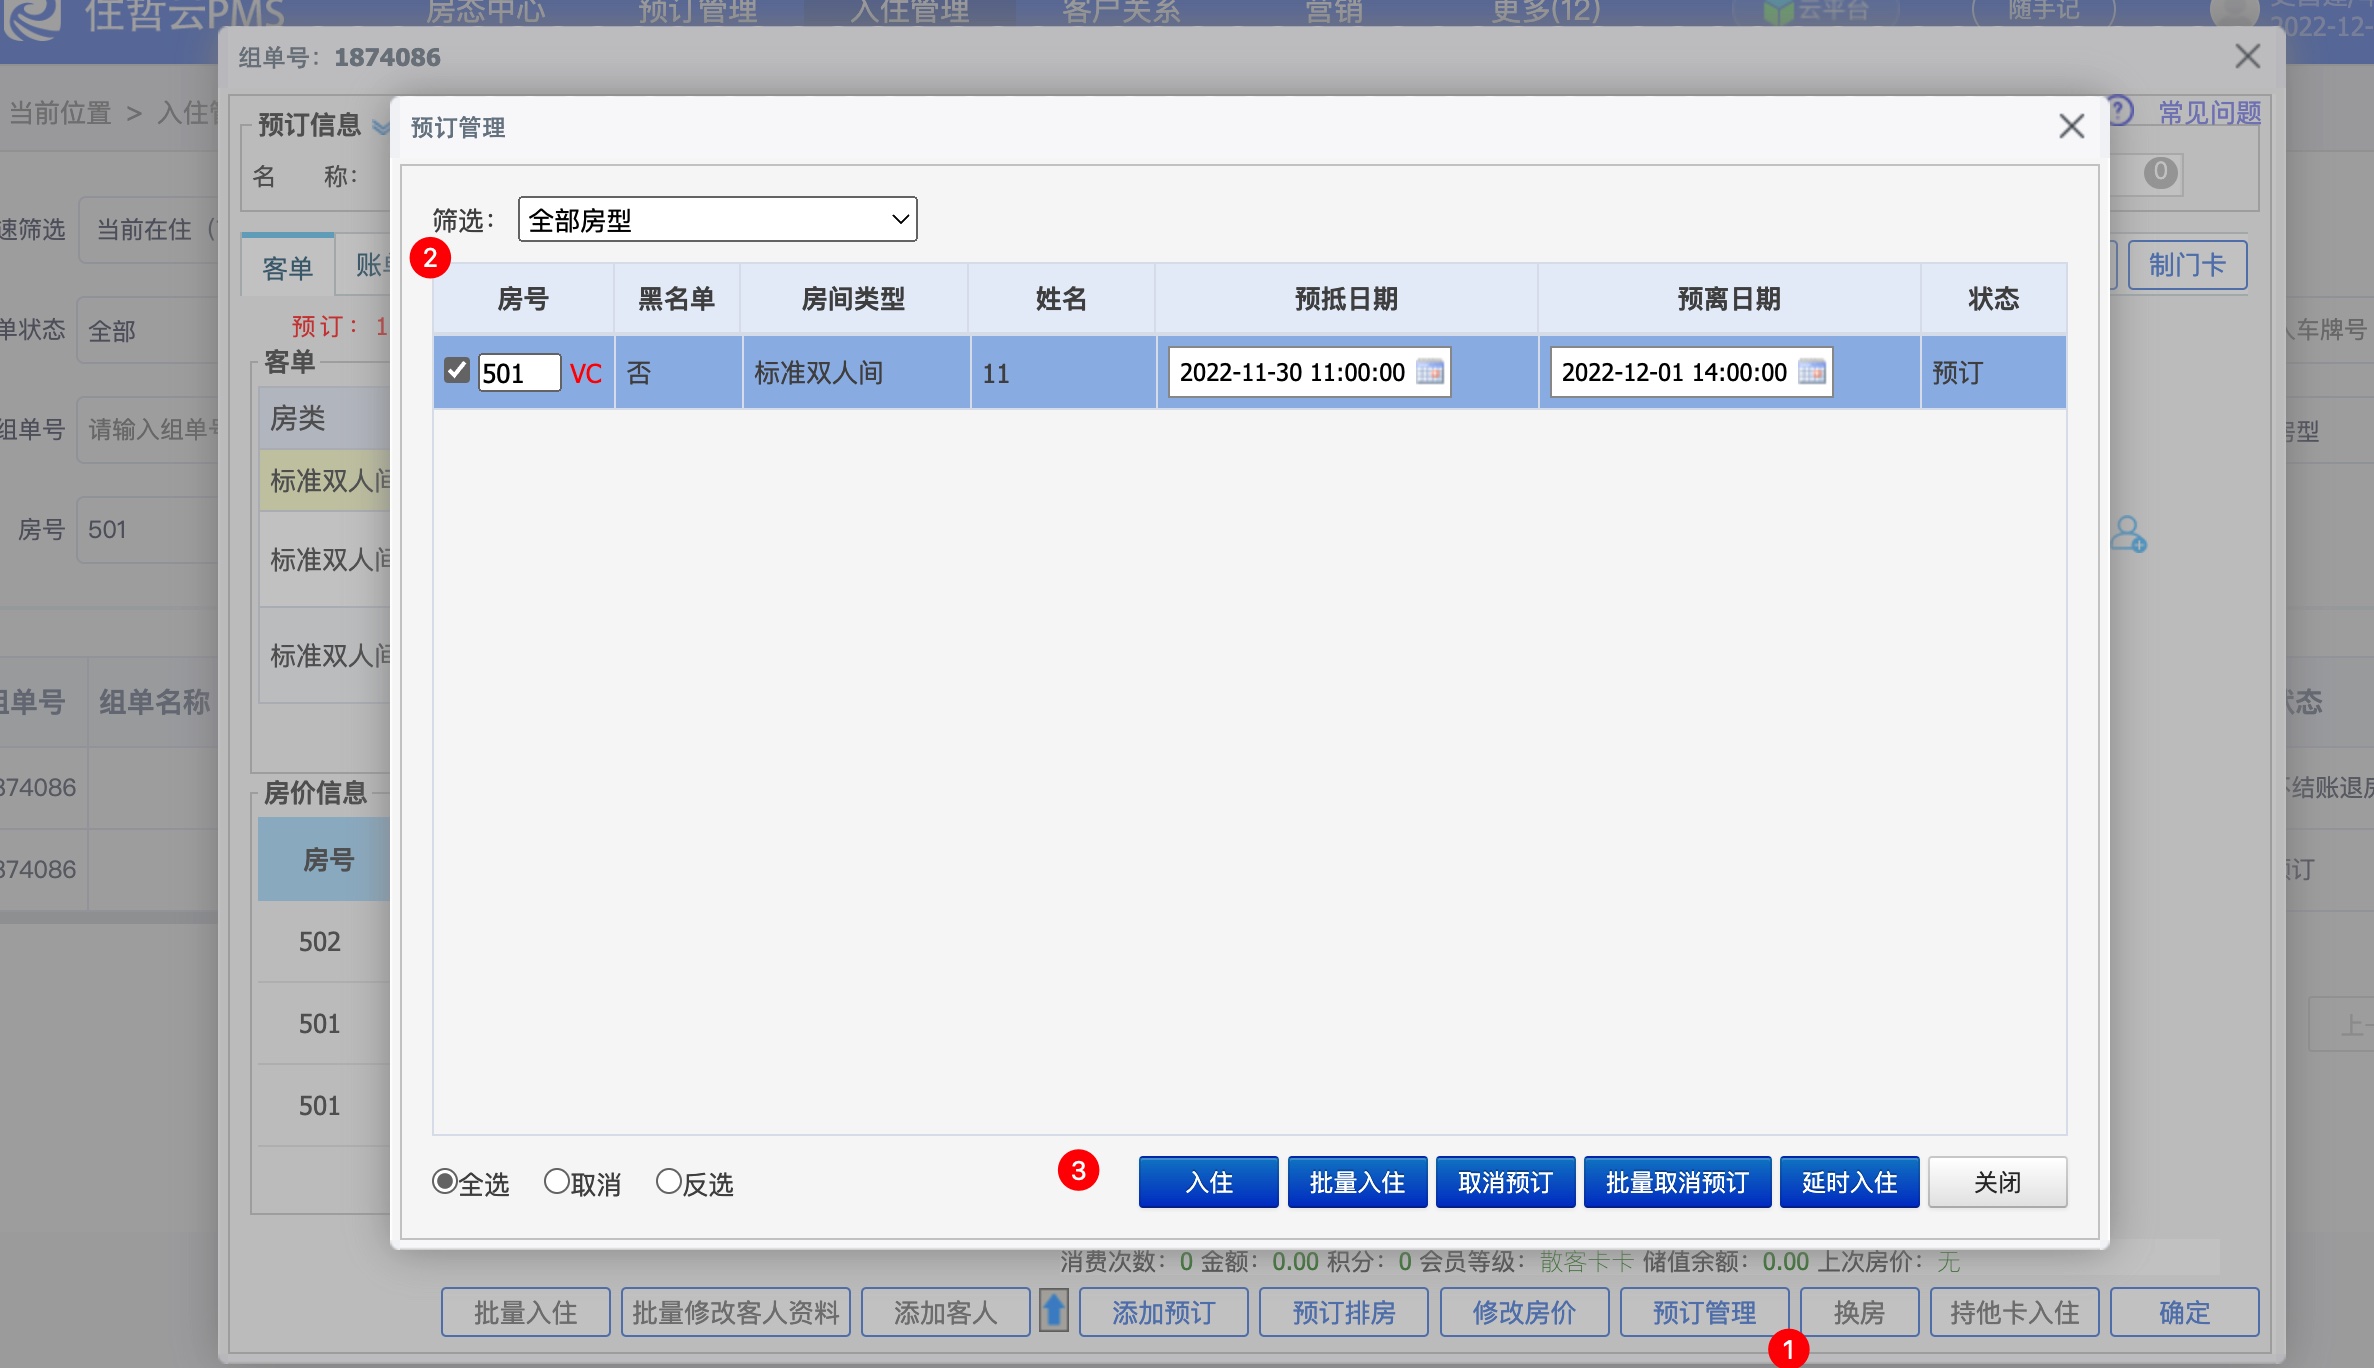
Task: Click the blue up-arrow icon beside 添加预订
Action: coord(1054,1311)
